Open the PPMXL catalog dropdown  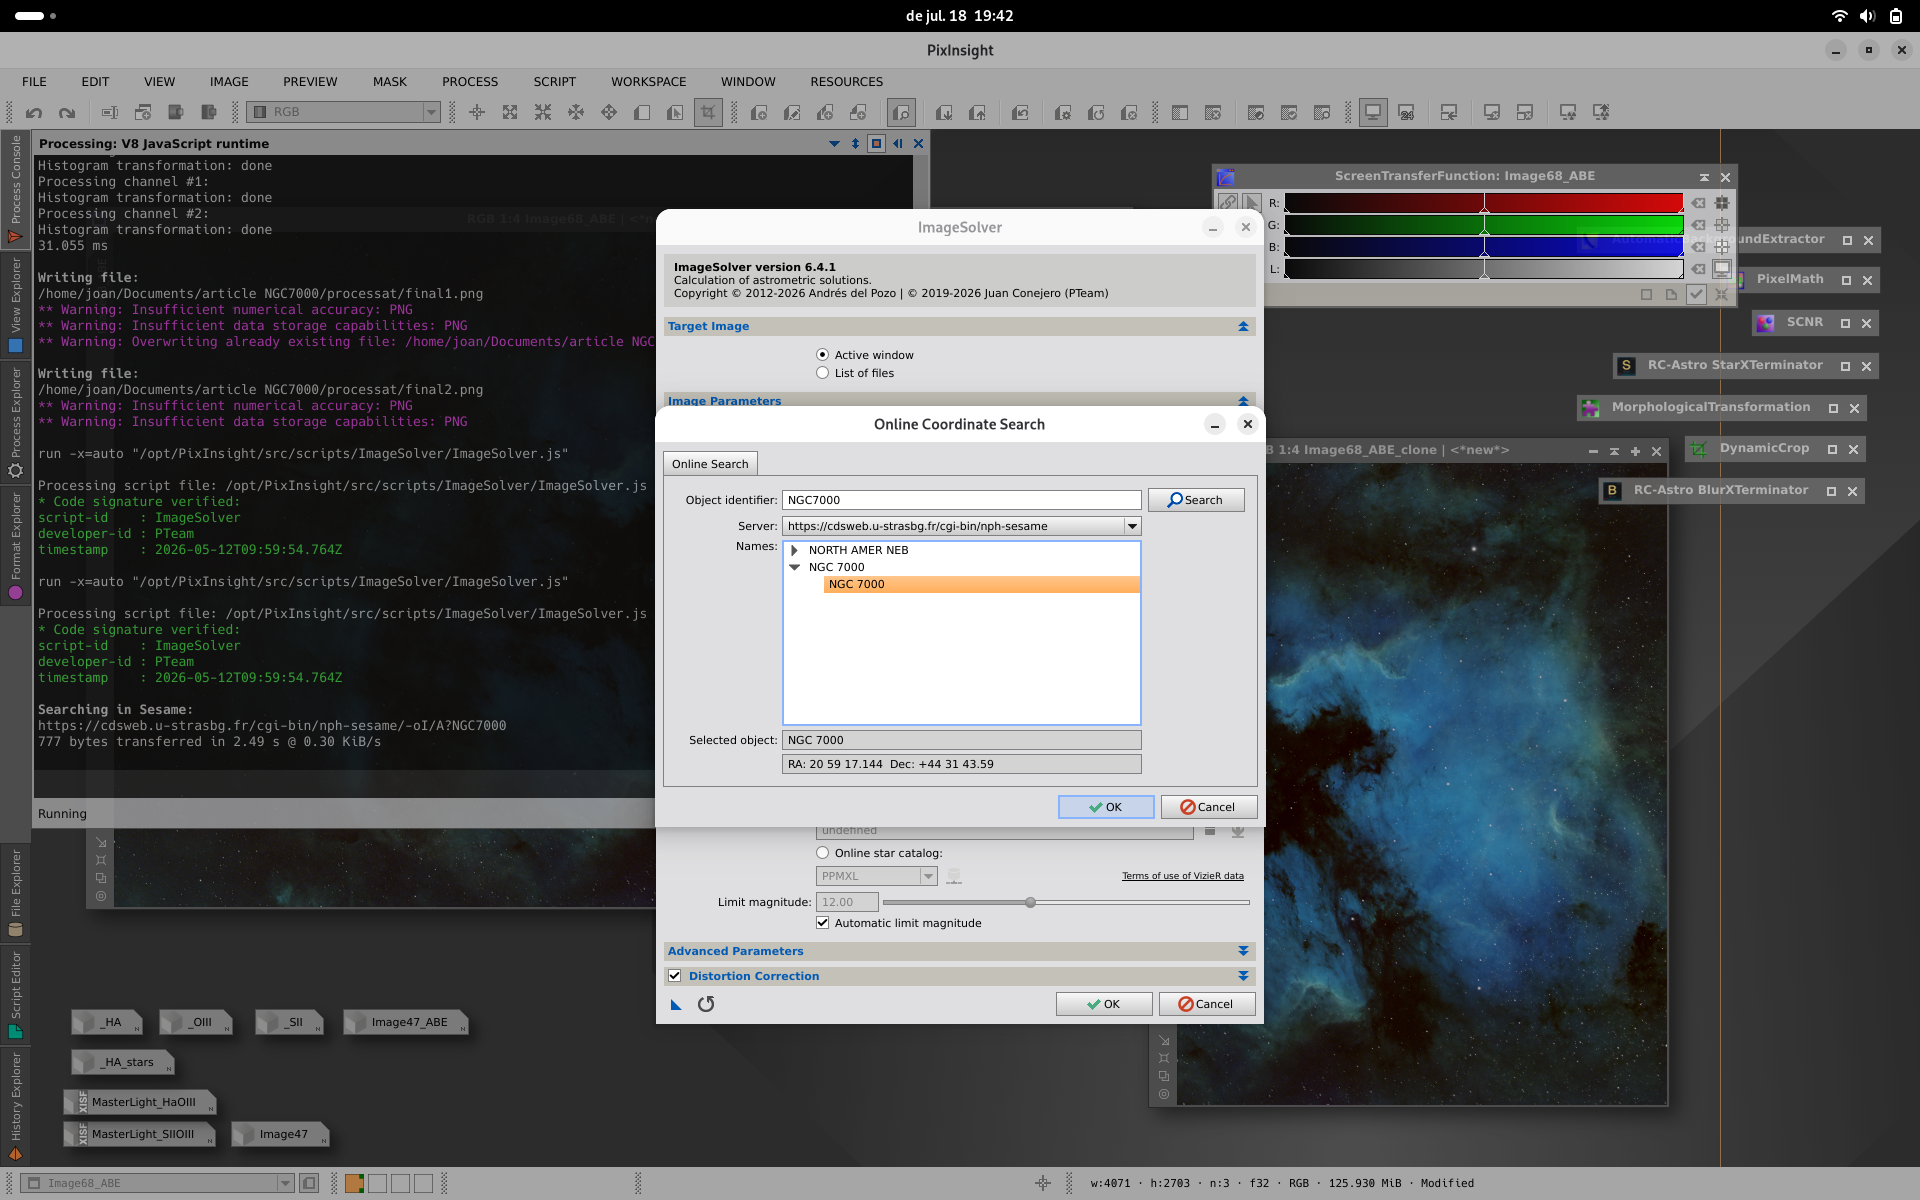[x=928, y=876]
